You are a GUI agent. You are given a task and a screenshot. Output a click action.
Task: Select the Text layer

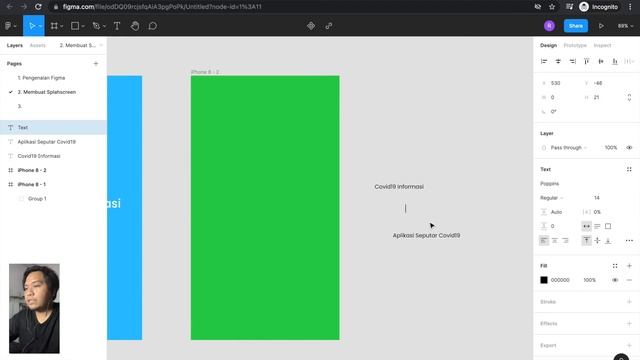point(53,127)
